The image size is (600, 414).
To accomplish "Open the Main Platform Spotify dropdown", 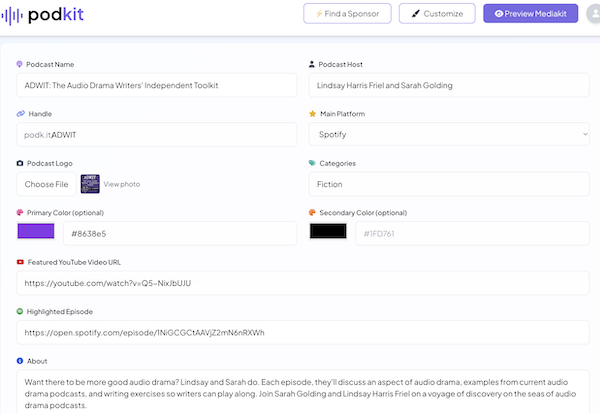I will tap(449, 134).
